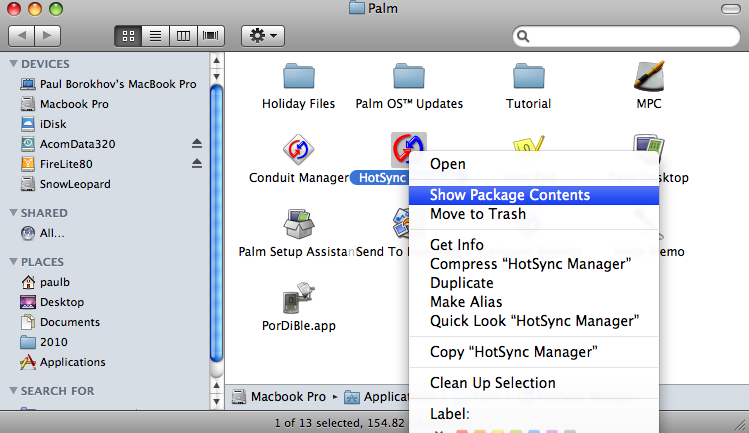Select the AcomData320 drive
749x433 pixels.
[68, 144]
